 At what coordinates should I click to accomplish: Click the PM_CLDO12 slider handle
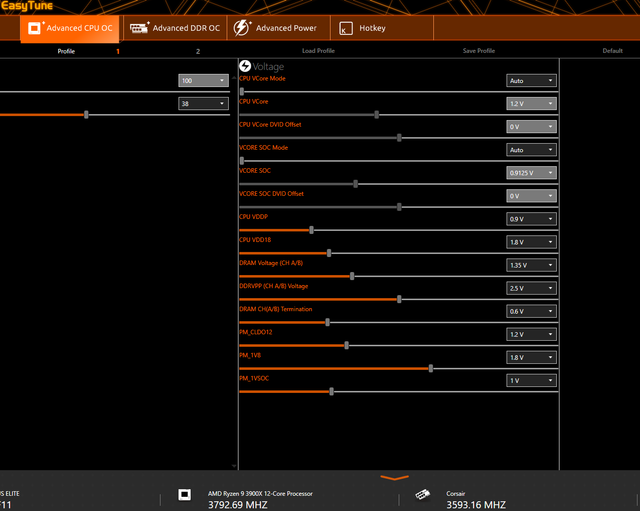coord(347,345)
